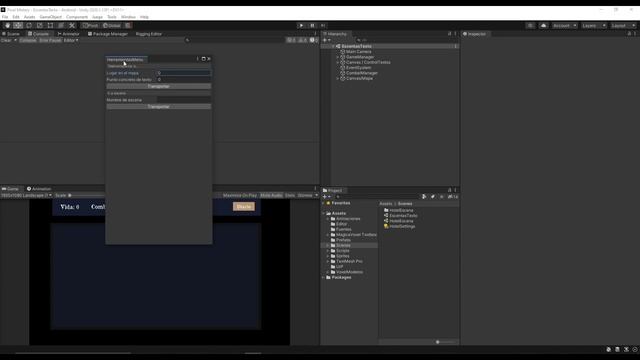640x360 pixels.
Task: Switch to the Rigging Editor tab
Action: 149,34
